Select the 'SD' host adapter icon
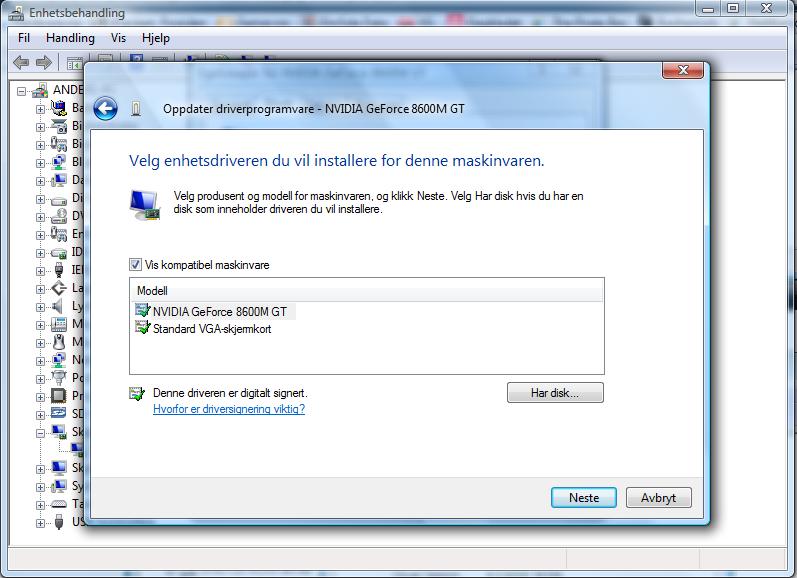Screen dimensions: 797x578 click(58, 413)
